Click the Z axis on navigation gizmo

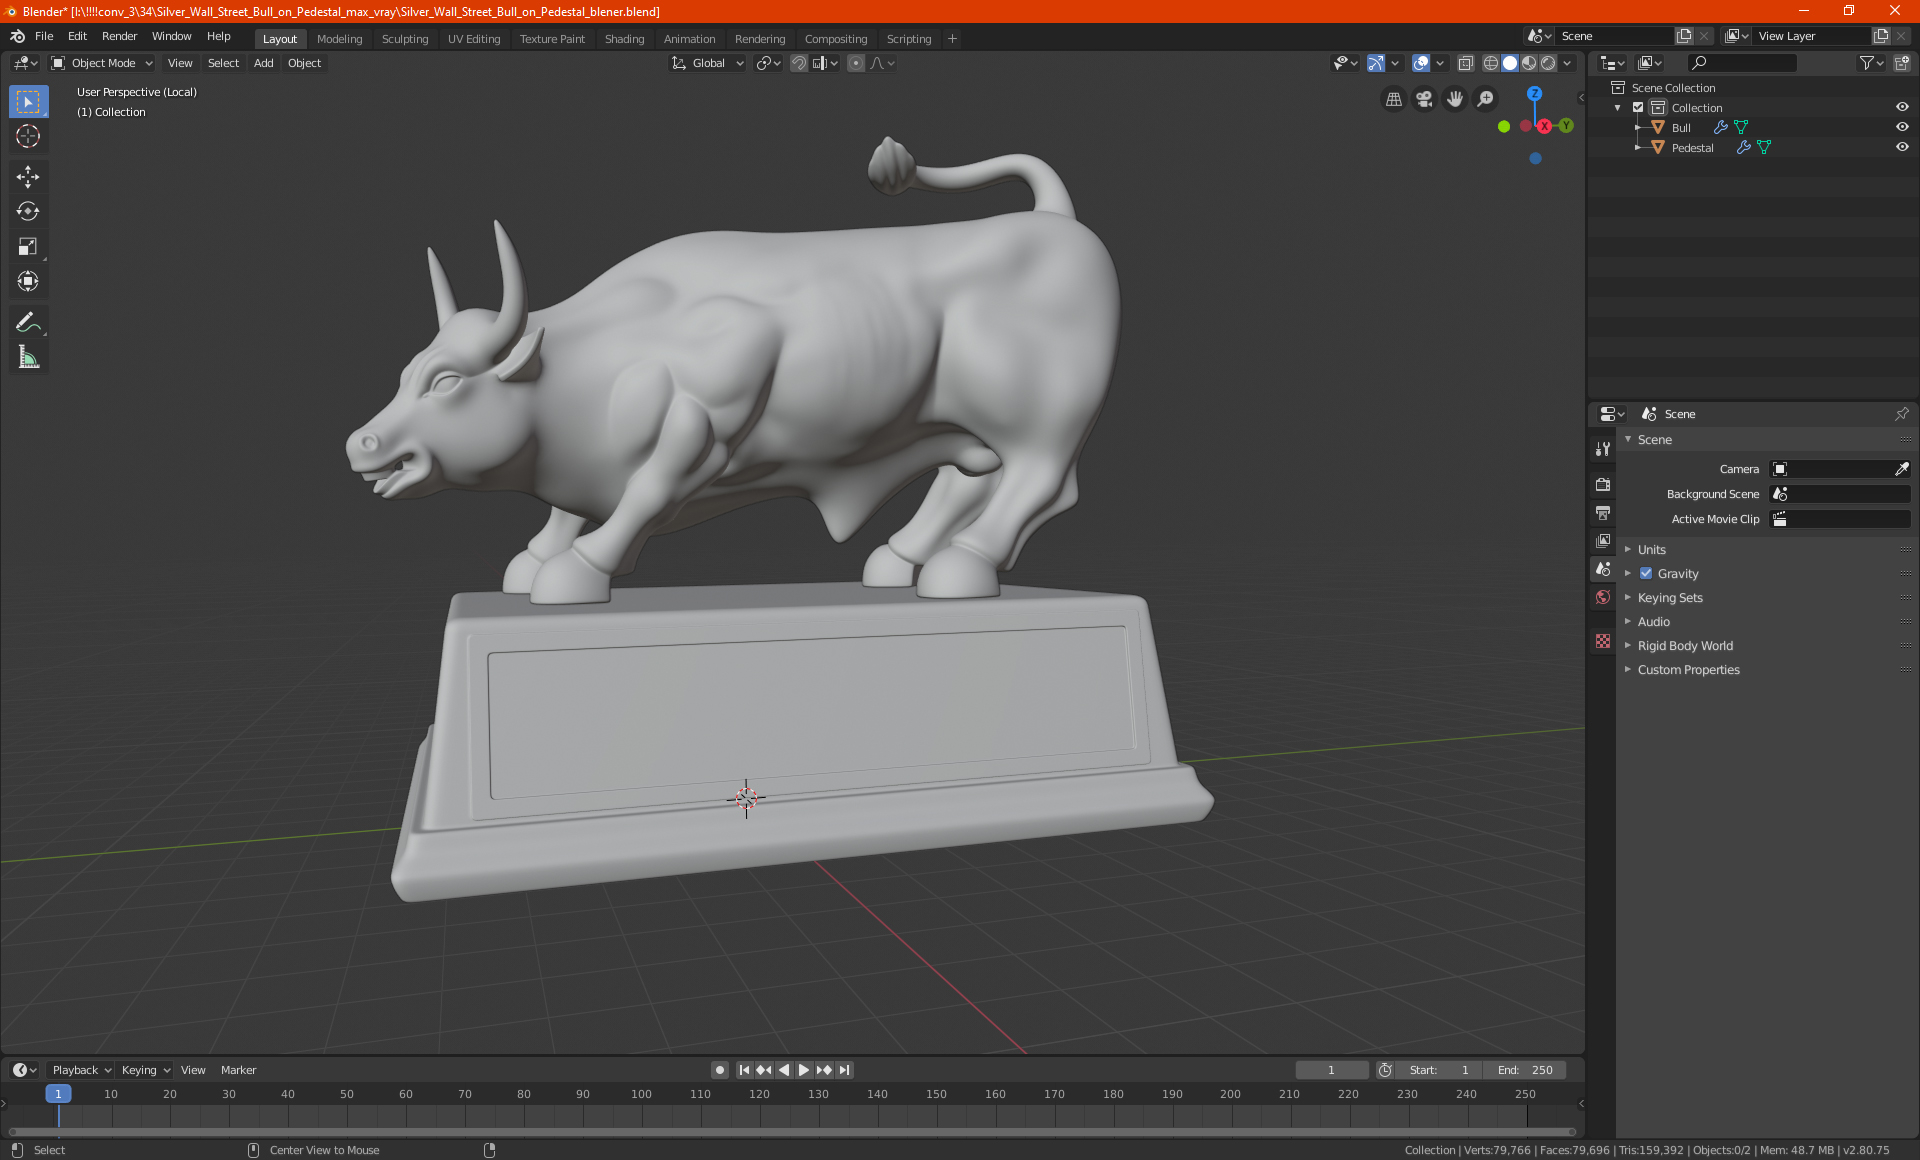tap(1534, 93)
